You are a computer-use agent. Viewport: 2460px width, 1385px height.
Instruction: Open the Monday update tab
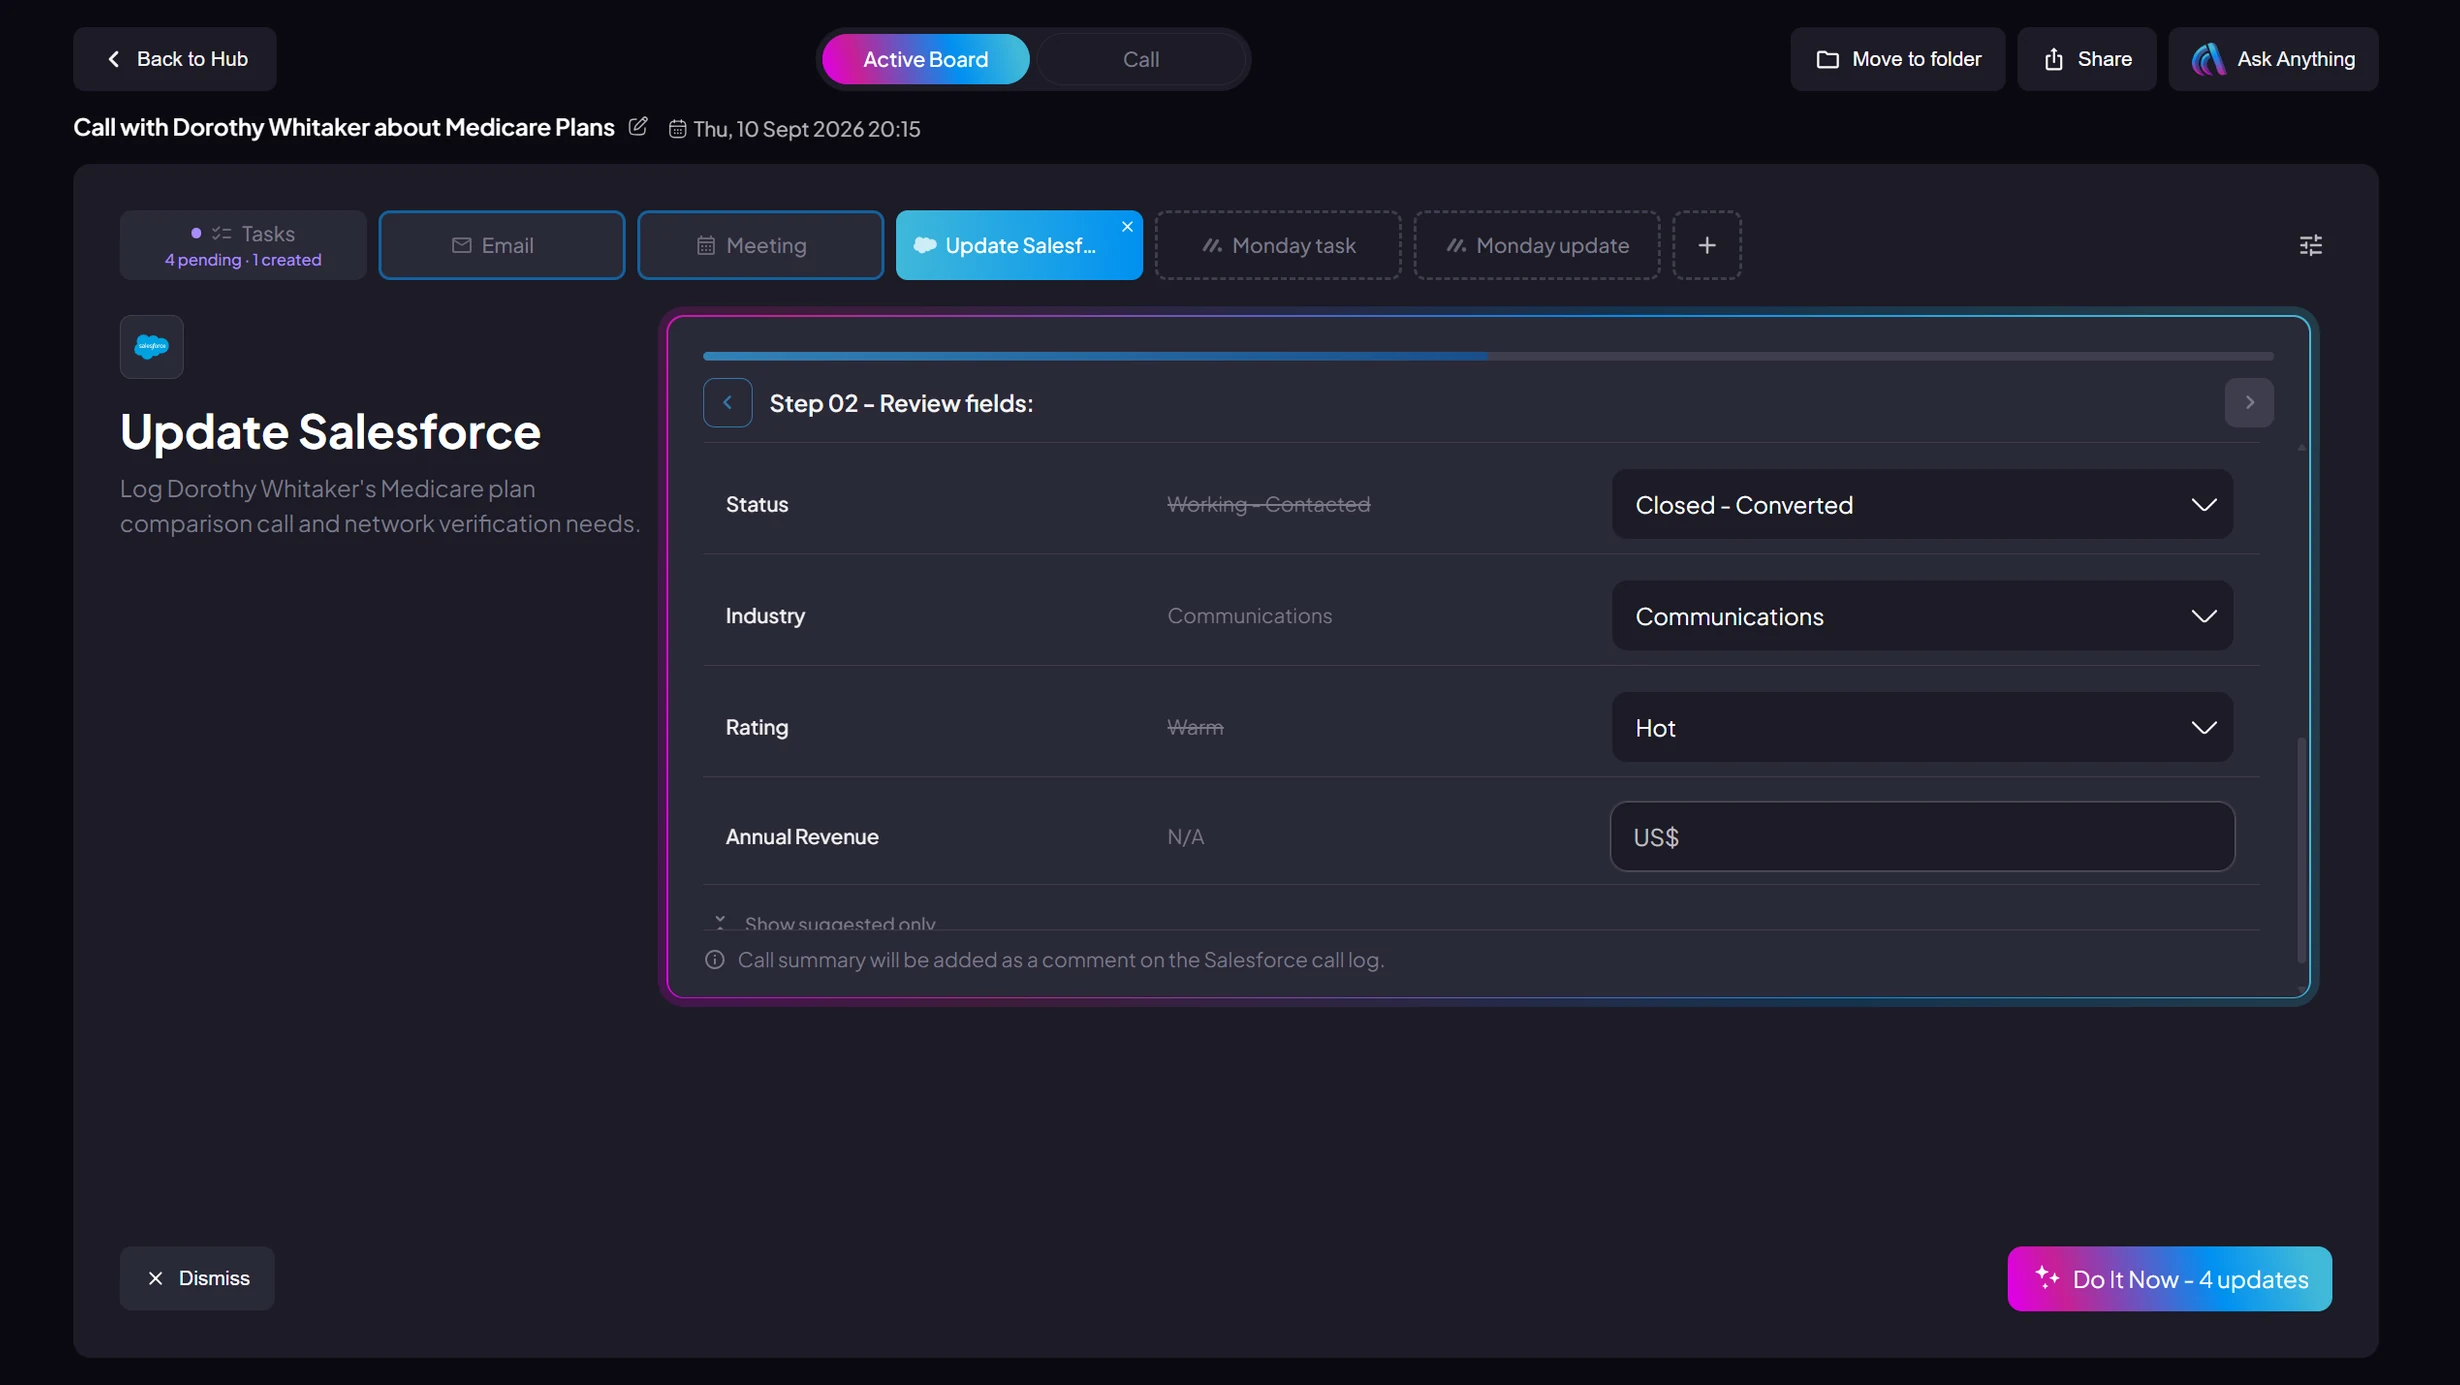tap(1537, 245)
